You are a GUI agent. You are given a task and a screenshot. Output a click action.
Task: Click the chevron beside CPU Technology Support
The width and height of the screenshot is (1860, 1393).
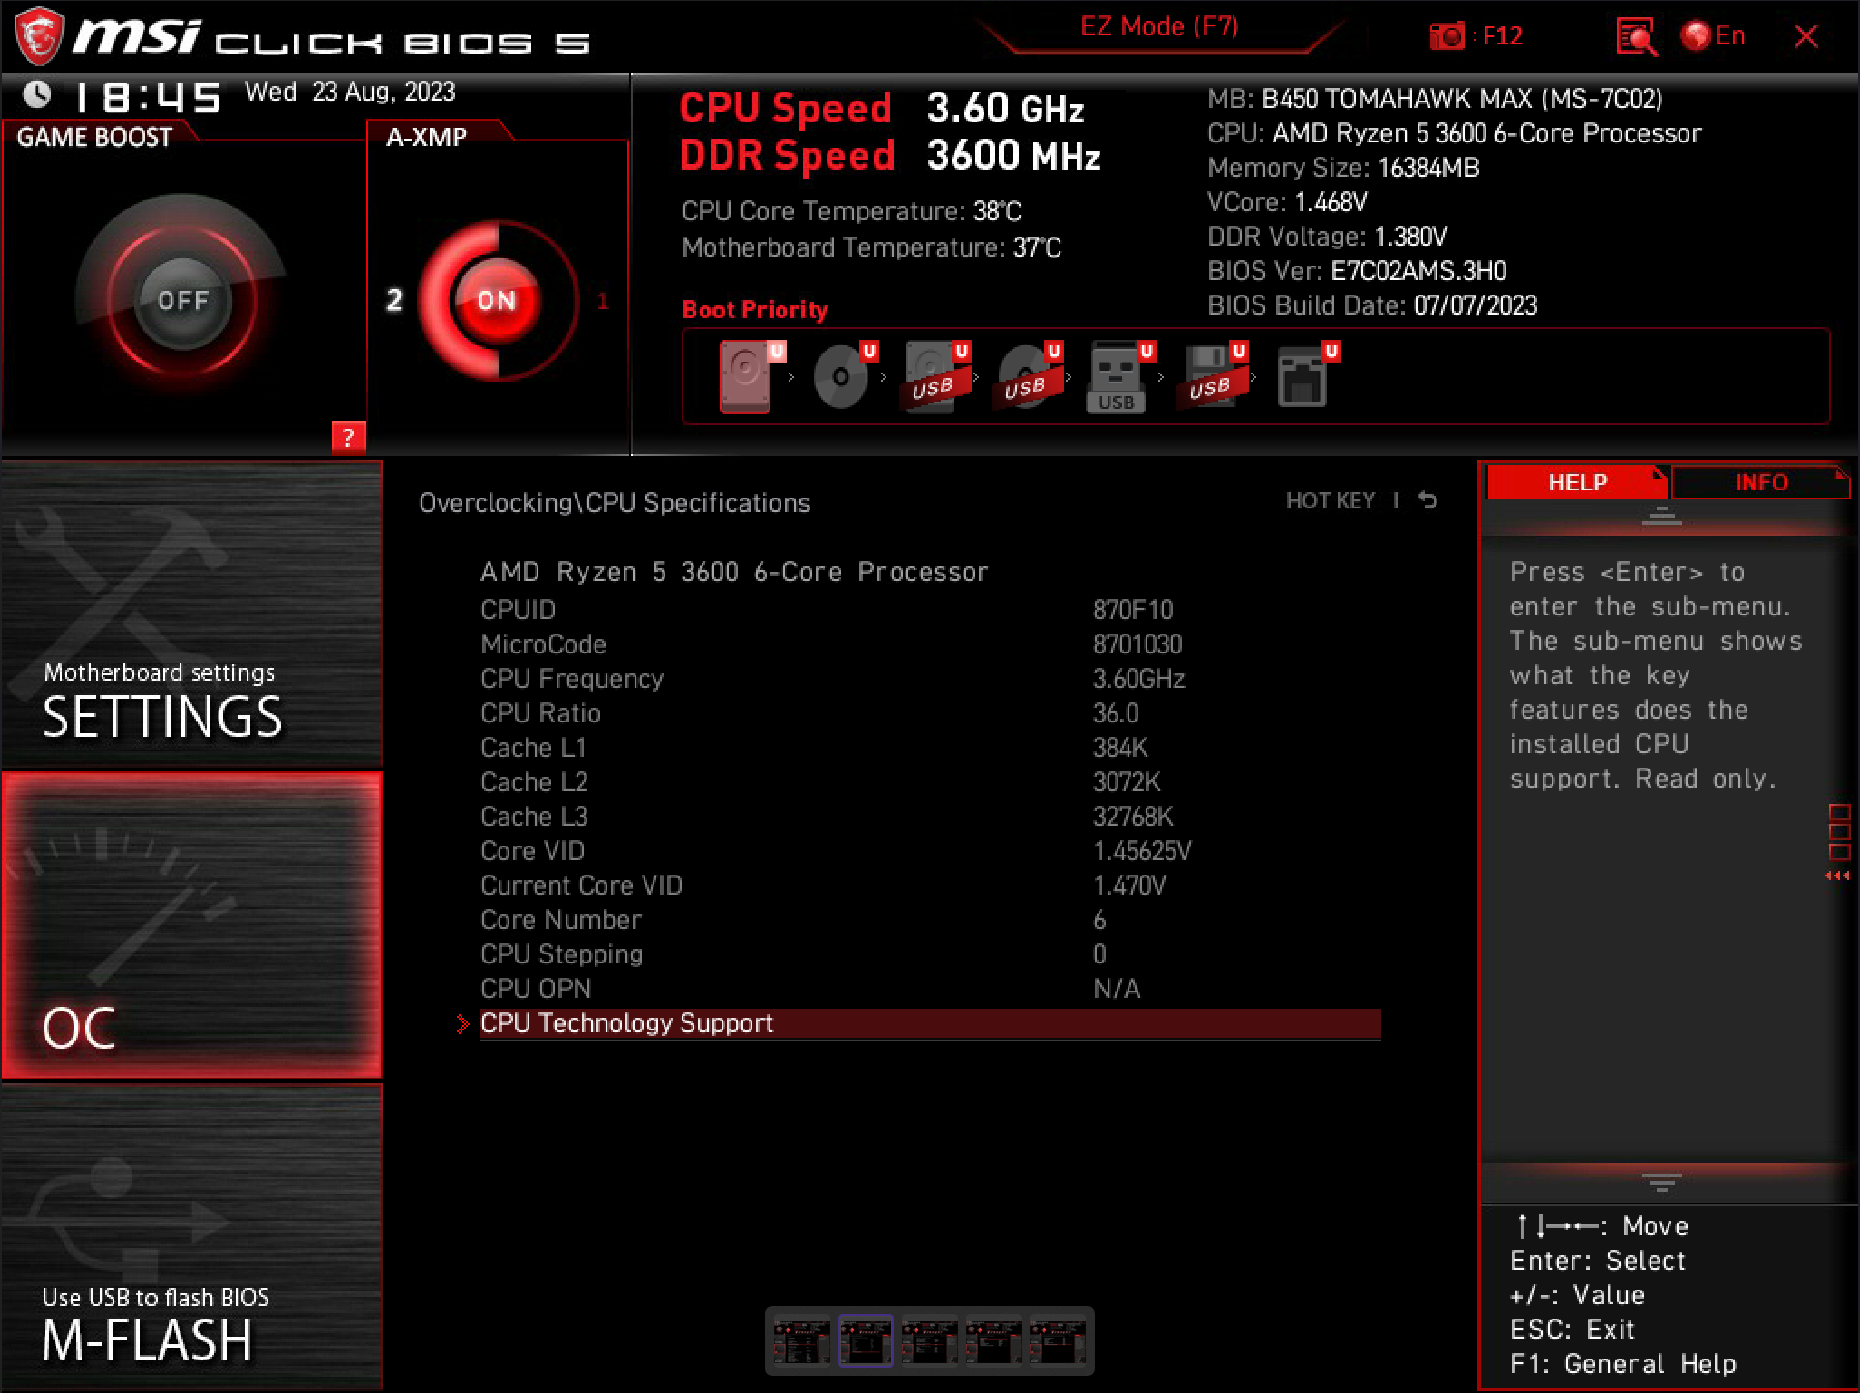pos(462,1023)
